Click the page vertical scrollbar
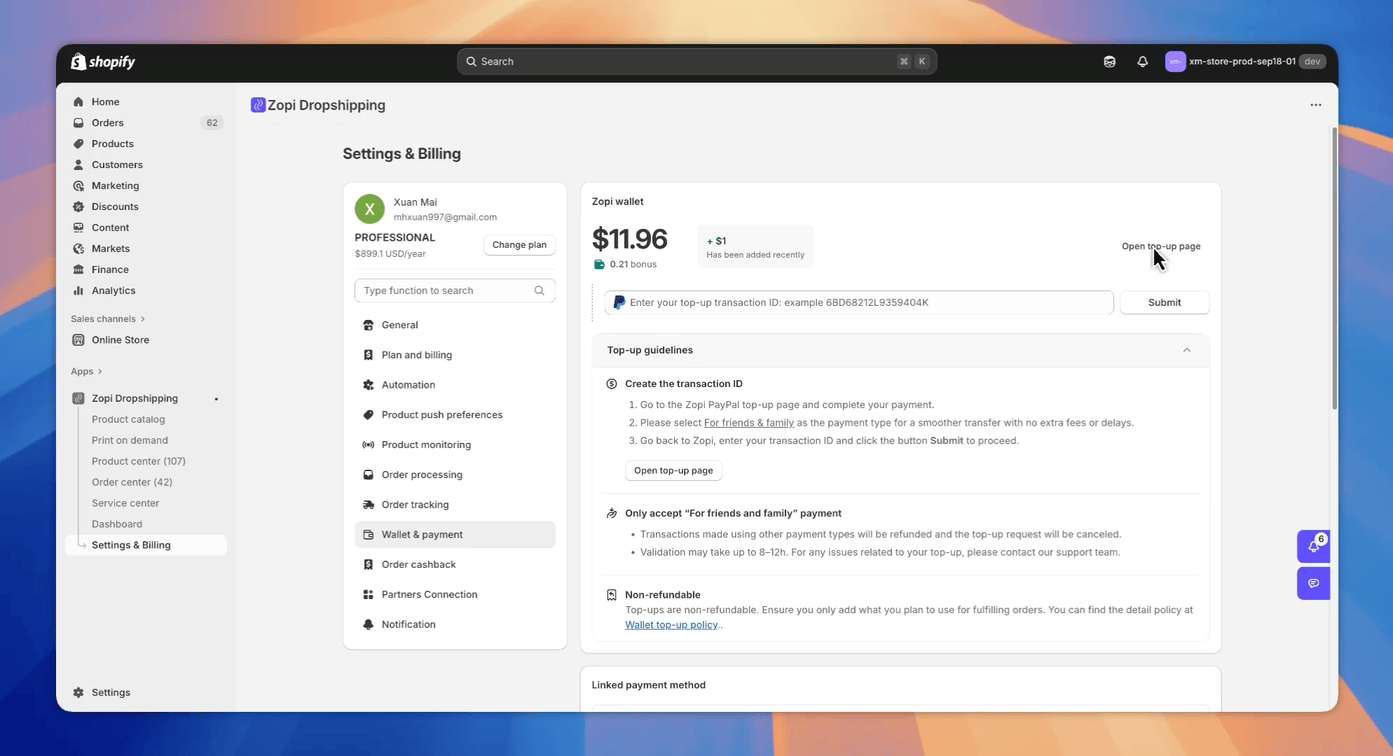This screenshot has height=756, width=1393. (1333, 268)
